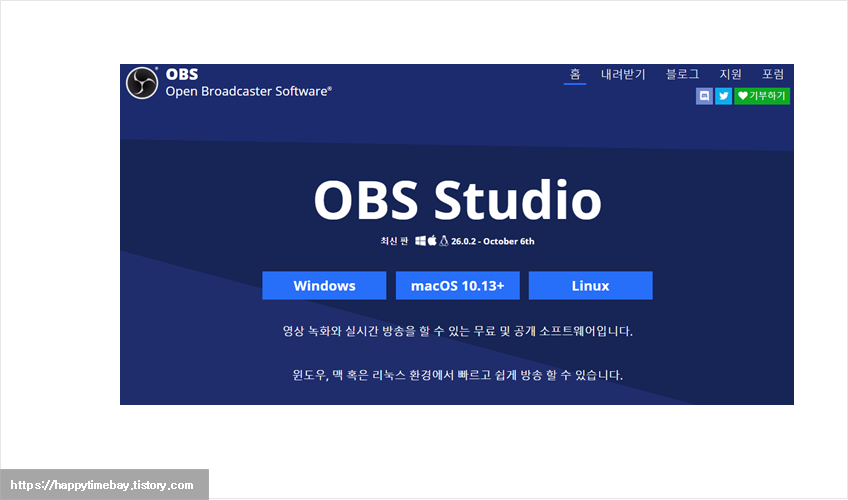Click the sentence starting "윈도우, 맥 혹은"

click(x=458, y=375)
